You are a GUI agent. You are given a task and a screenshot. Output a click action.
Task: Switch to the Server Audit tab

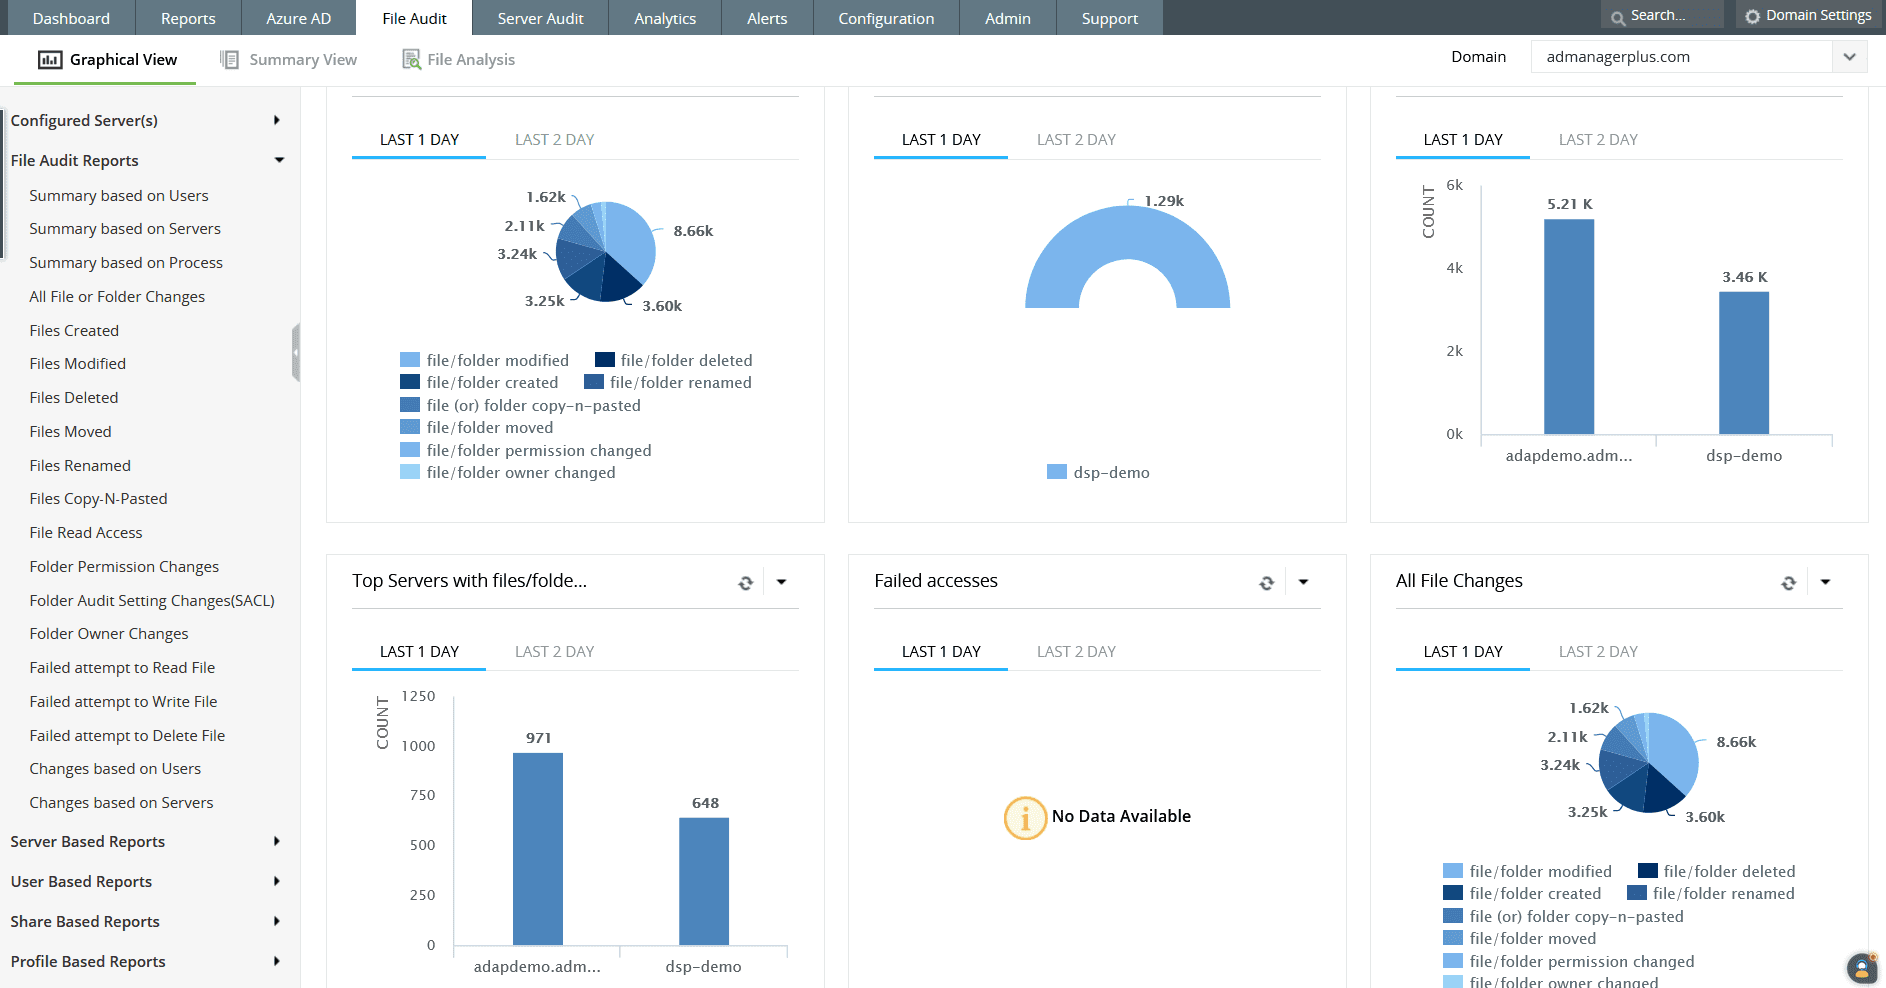540,17
